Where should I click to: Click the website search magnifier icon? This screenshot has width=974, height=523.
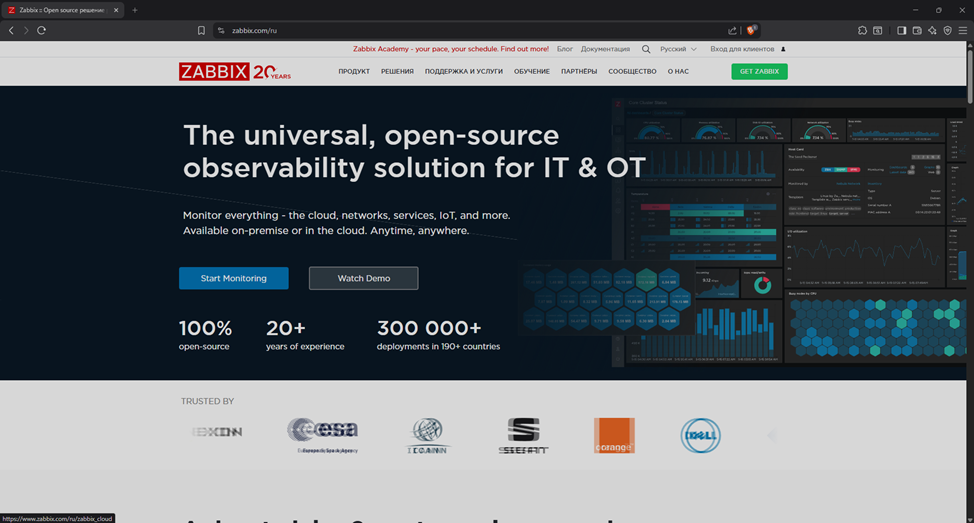(646, 49)
